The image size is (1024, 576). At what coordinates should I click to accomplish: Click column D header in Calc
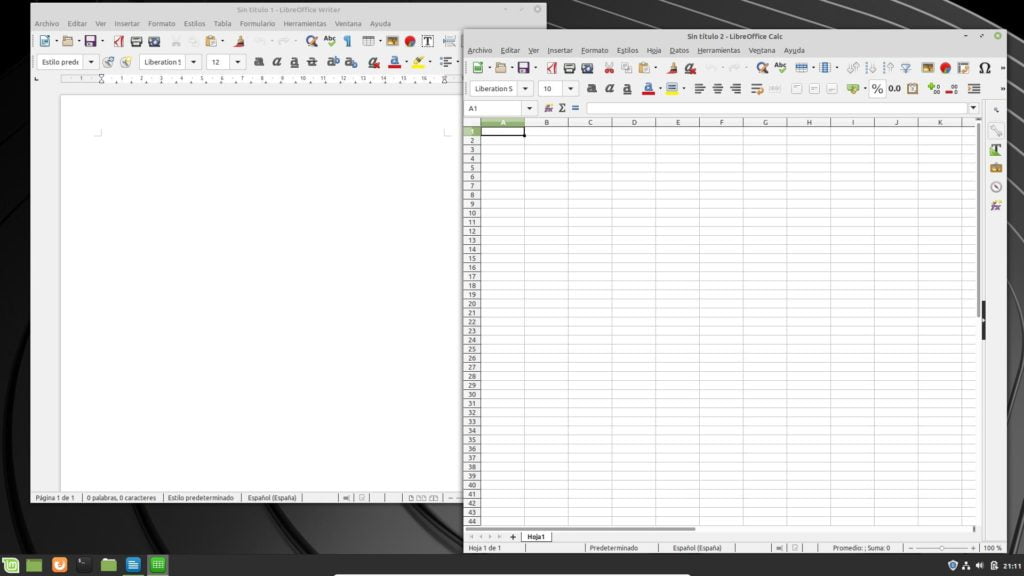click(633, 122)
